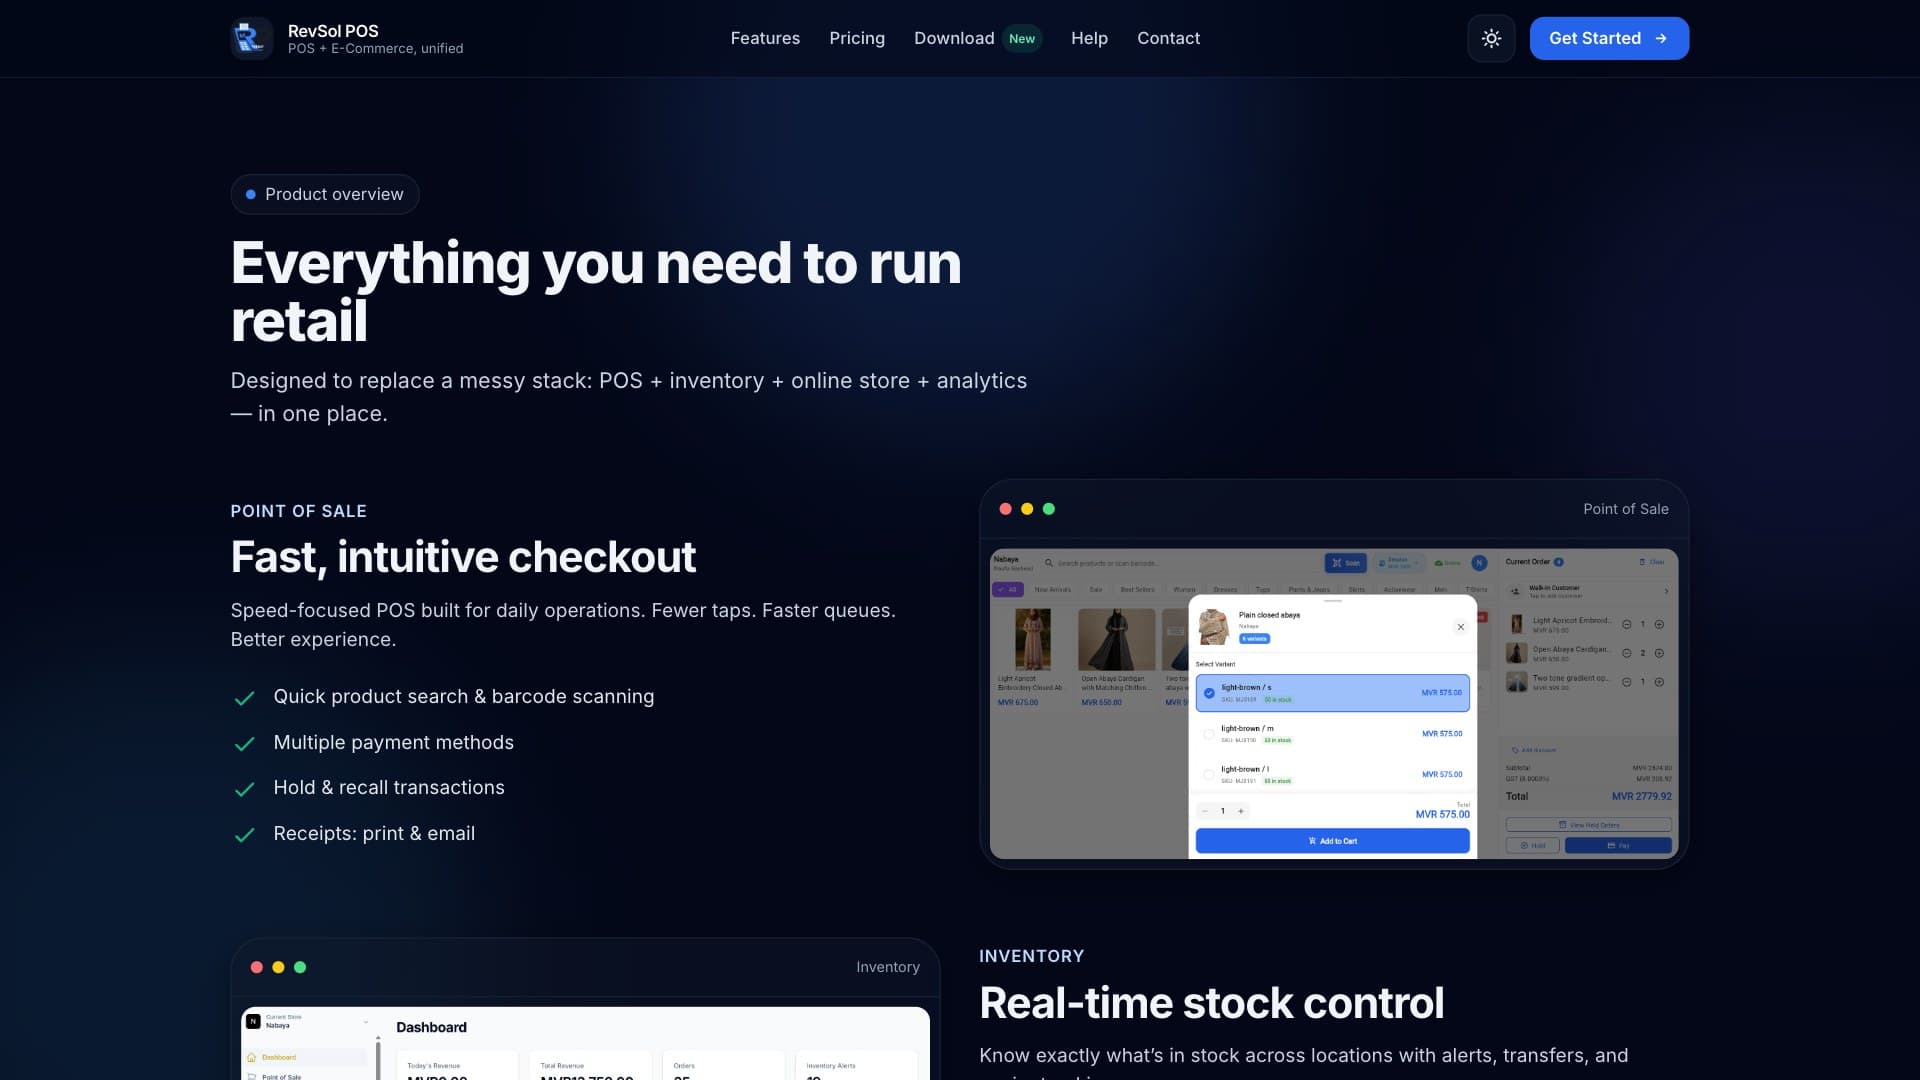Screen dimensions: 1920x1080
Task: Click the RevSol POS logo icon
Action: pyautogui.click(x=252, y=38)
